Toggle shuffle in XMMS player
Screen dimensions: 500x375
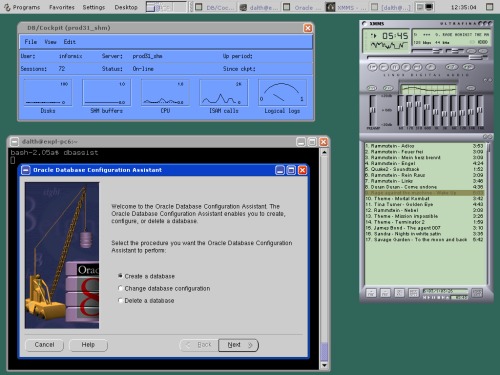[452, 67]
